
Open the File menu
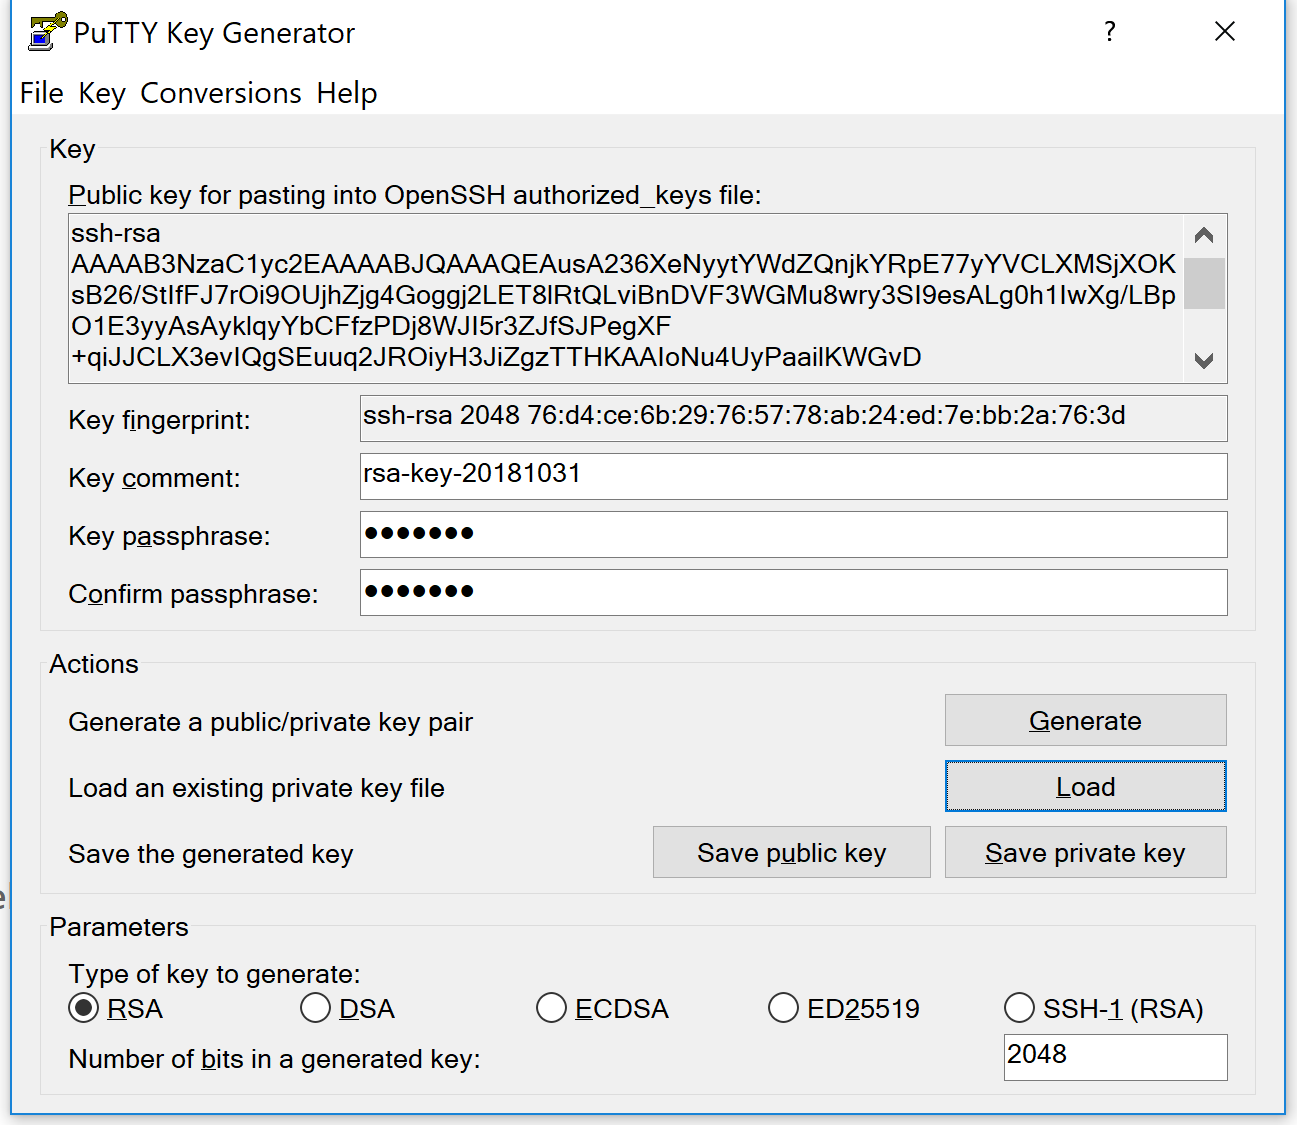tap(42, 93)
